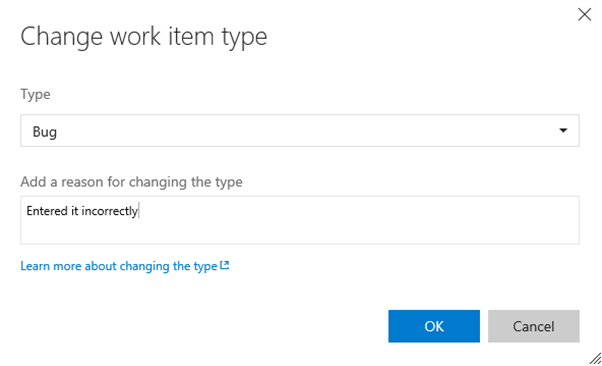Screen dimensions: 602x366
Task: Open the Type dropdown showing Bug
Action: click(300, 131)
